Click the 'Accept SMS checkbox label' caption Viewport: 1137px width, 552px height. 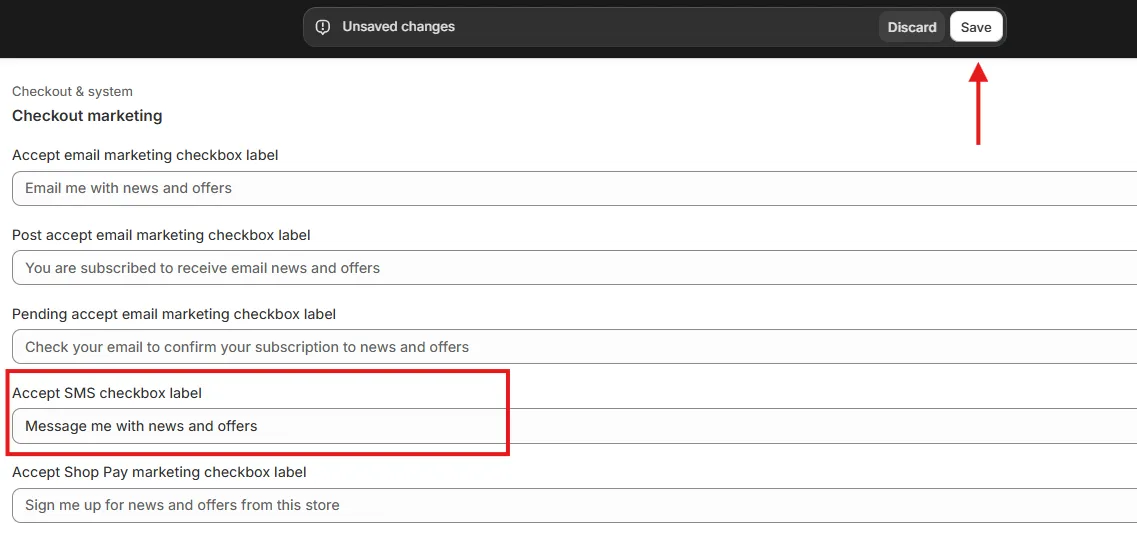107,393
